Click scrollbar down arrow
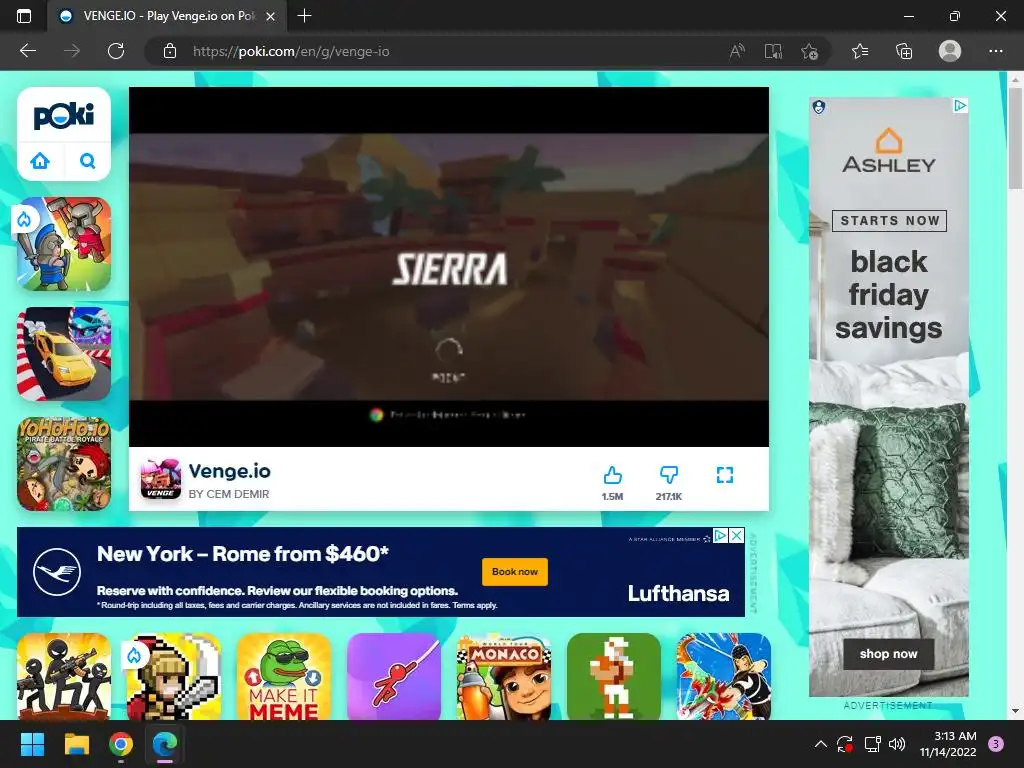 [x=1015, y=711]
